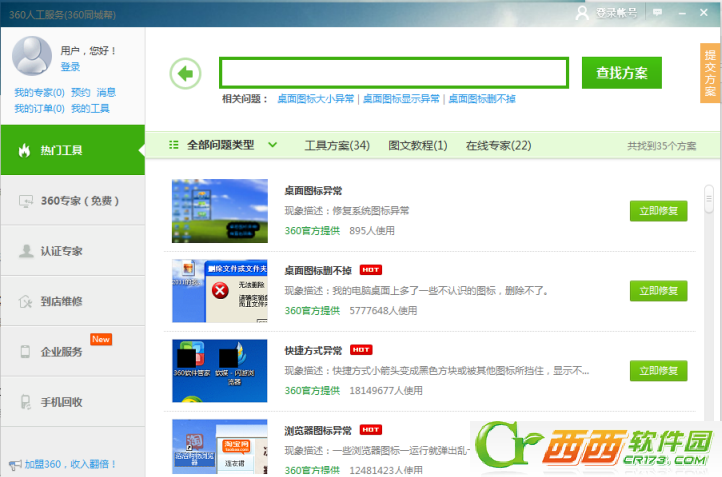Select the 热门工具 flame icon
The width and height of the screenshot is (722, 477).
pos(24,151)
